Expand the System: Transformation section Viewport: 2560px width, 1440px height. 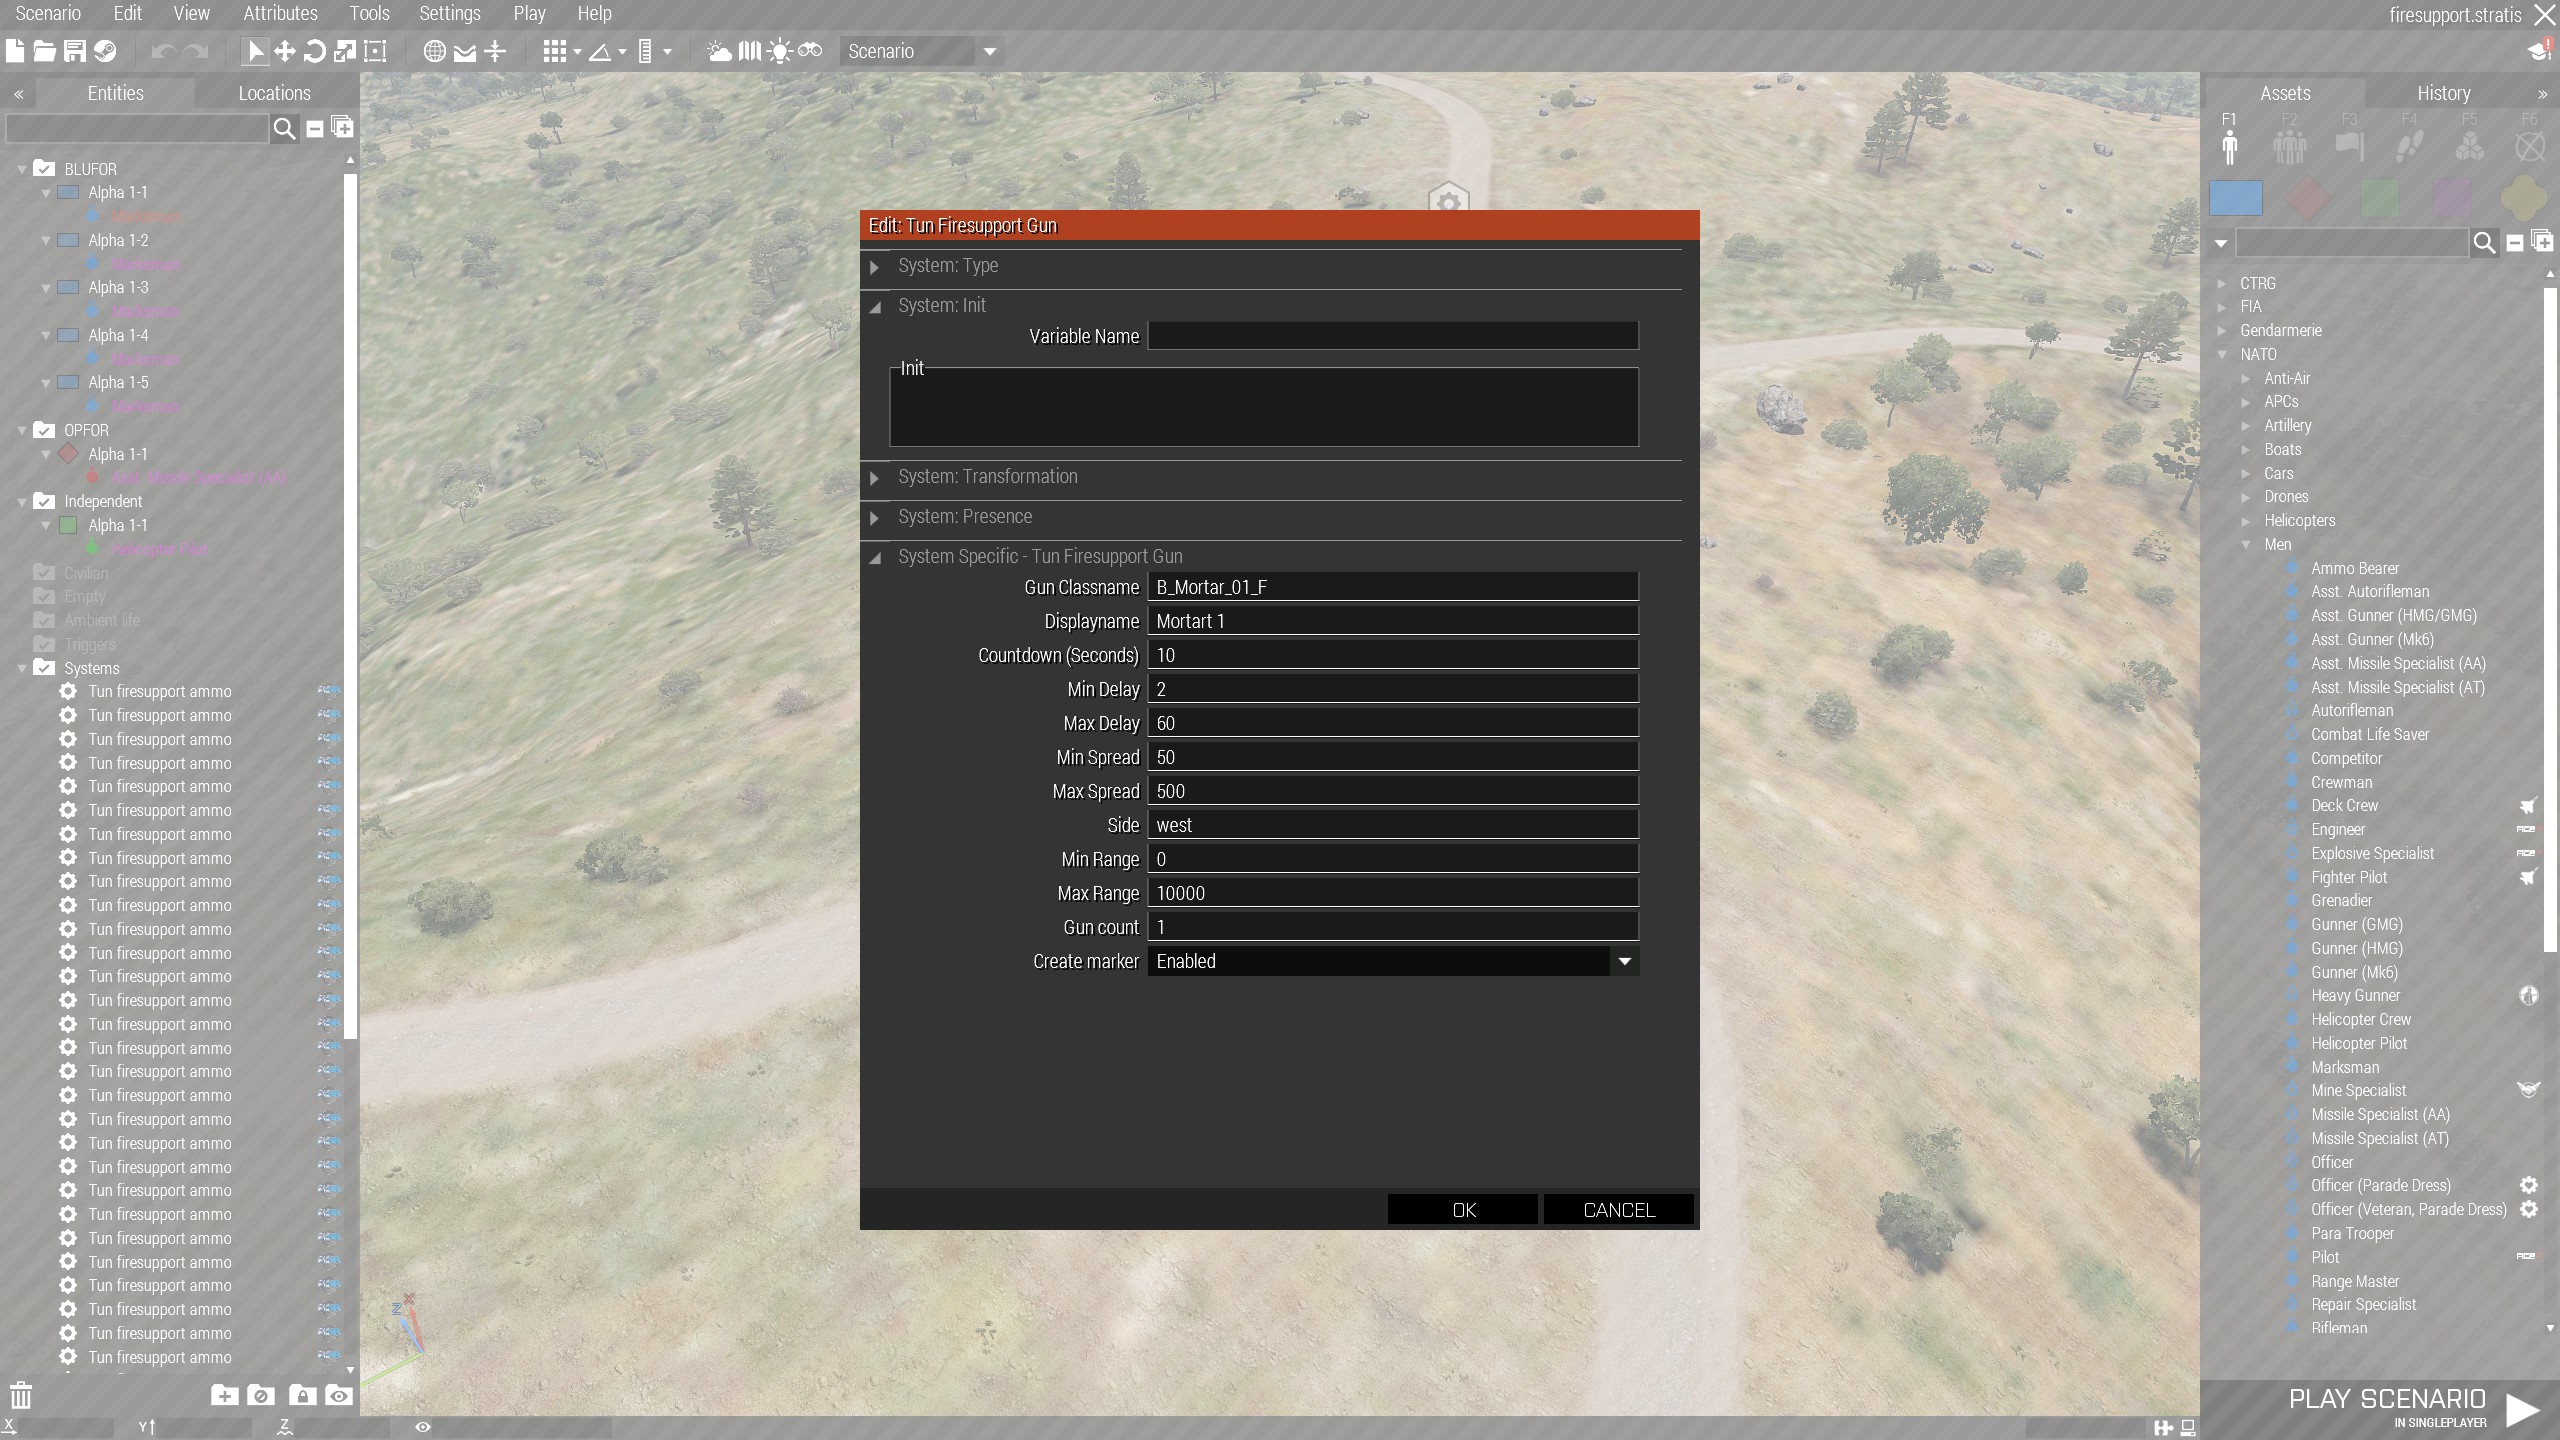click(x=875, y=478)
